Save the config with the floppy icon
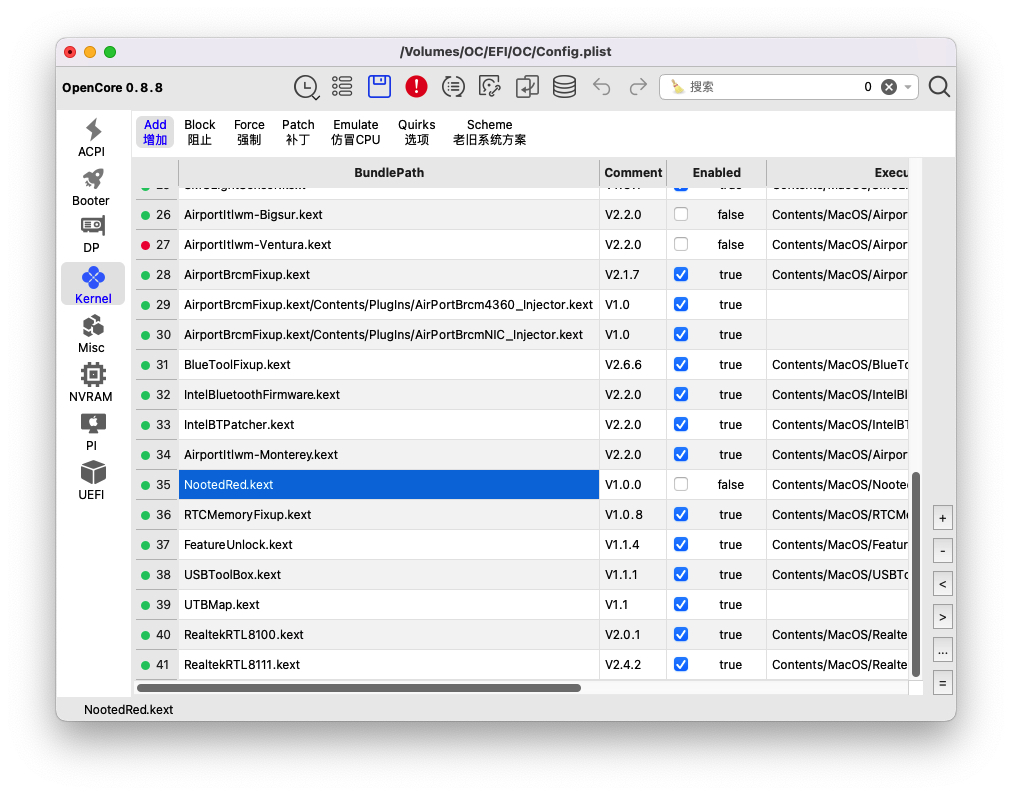Viewport: 1012px width, 795px height. tap(380, 86)
